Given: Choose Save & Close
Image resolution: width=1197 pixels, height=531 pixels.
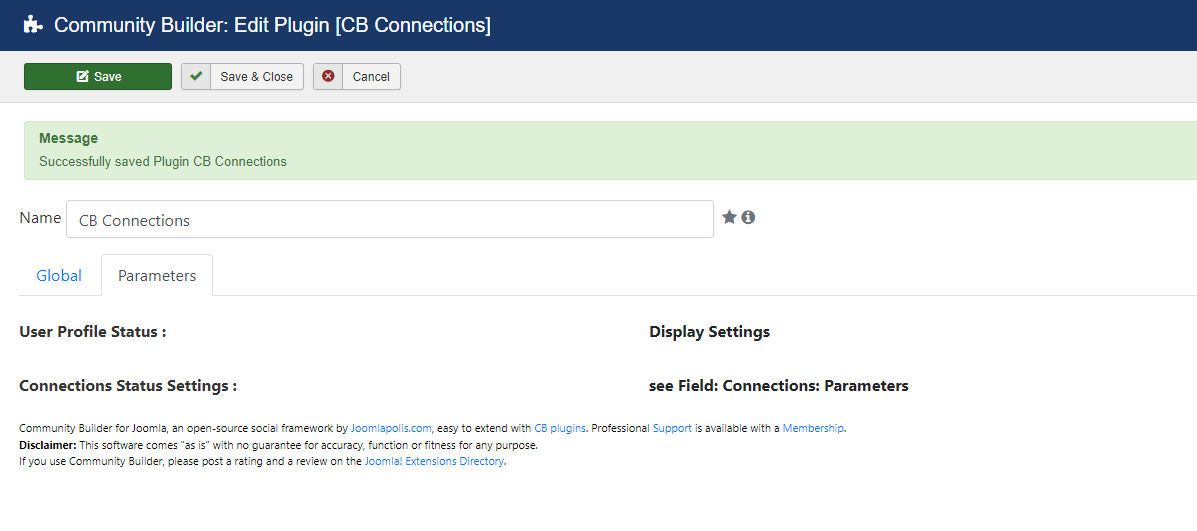Looking at the screenshot, I should coord(243,76).
